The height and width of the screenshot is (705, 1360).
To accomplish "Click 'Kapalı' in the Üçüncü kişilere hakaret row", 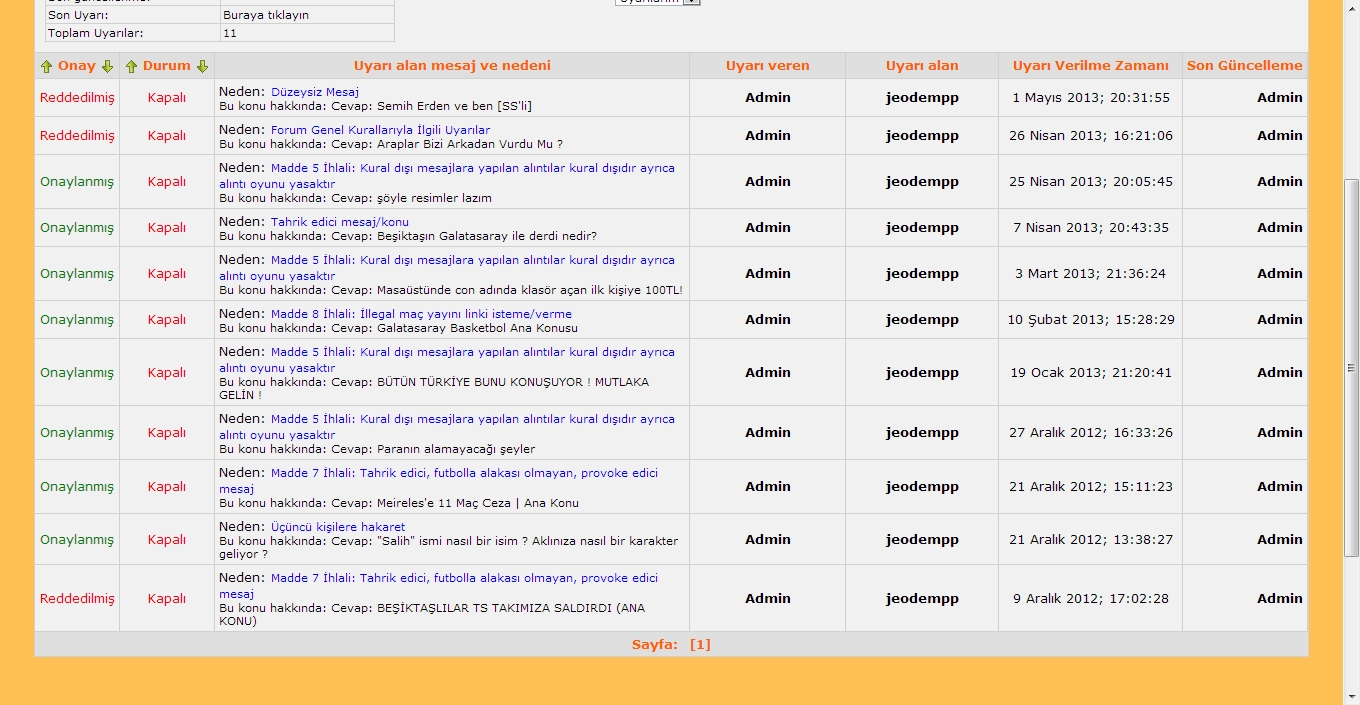I will [x=167, y=540].
